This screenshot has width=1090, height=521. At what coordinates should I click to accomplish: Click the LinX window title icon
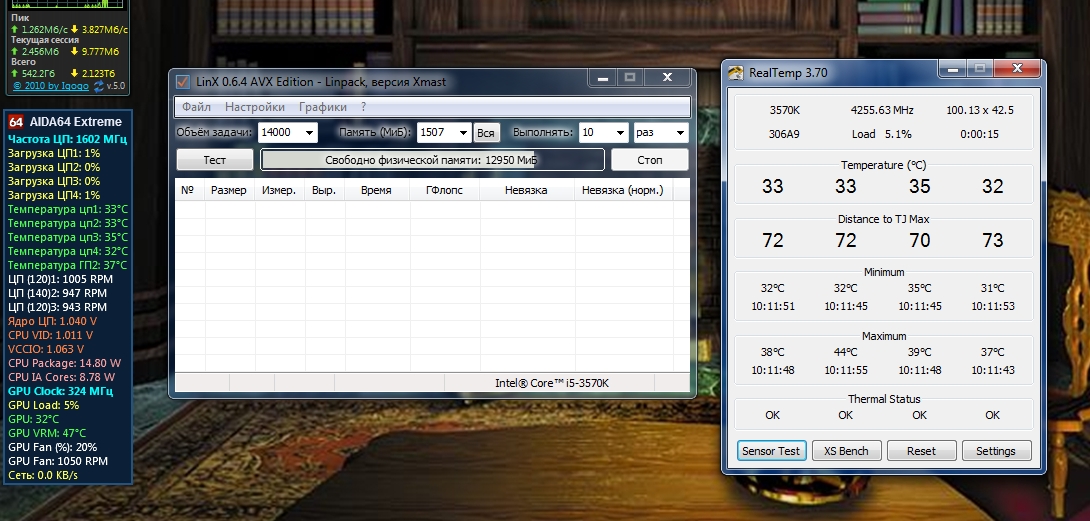click(x=183, y=81)
